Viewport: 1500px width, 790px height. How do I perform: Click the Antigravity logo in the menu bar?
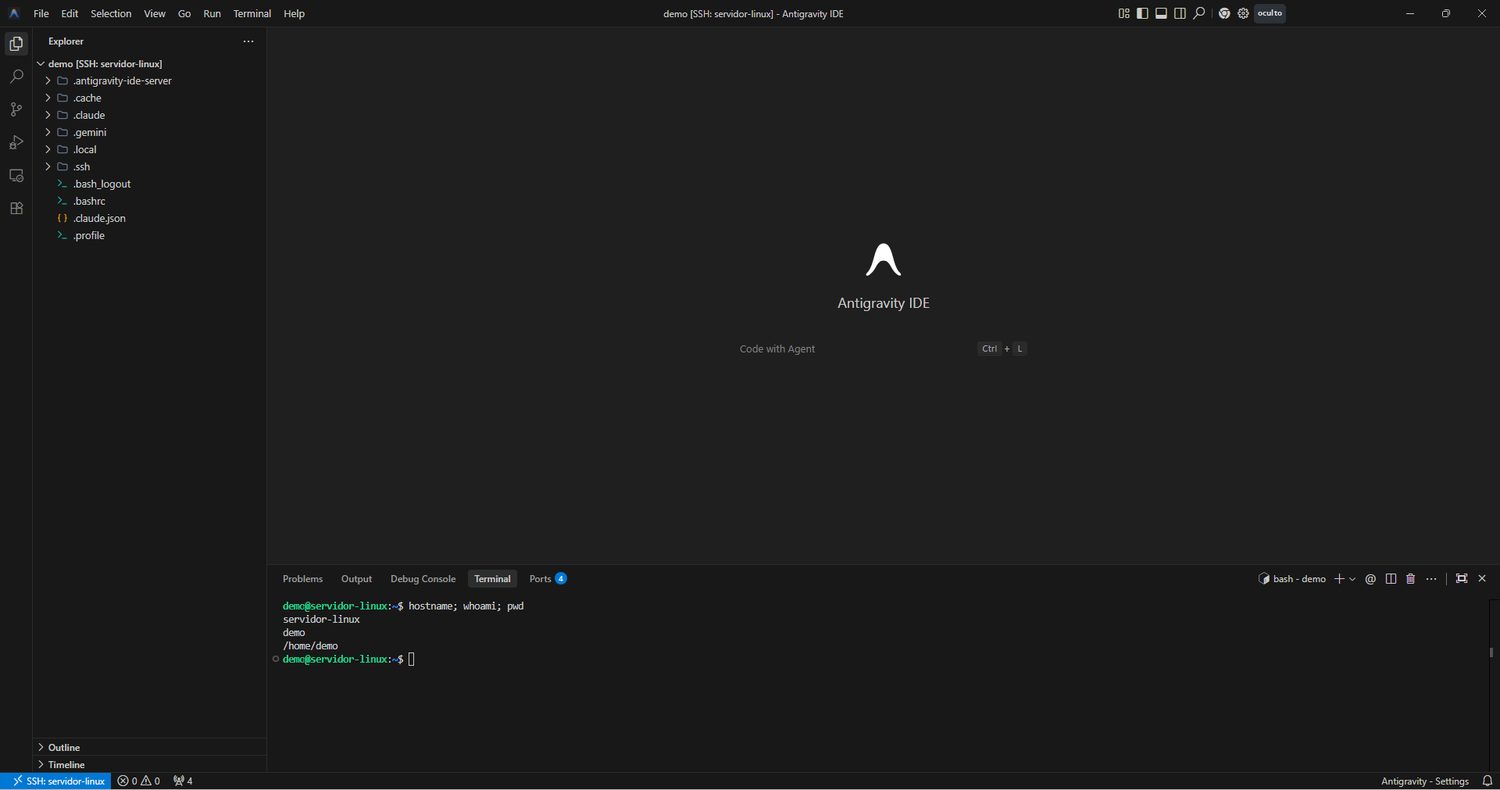click(x=14, y=14)
